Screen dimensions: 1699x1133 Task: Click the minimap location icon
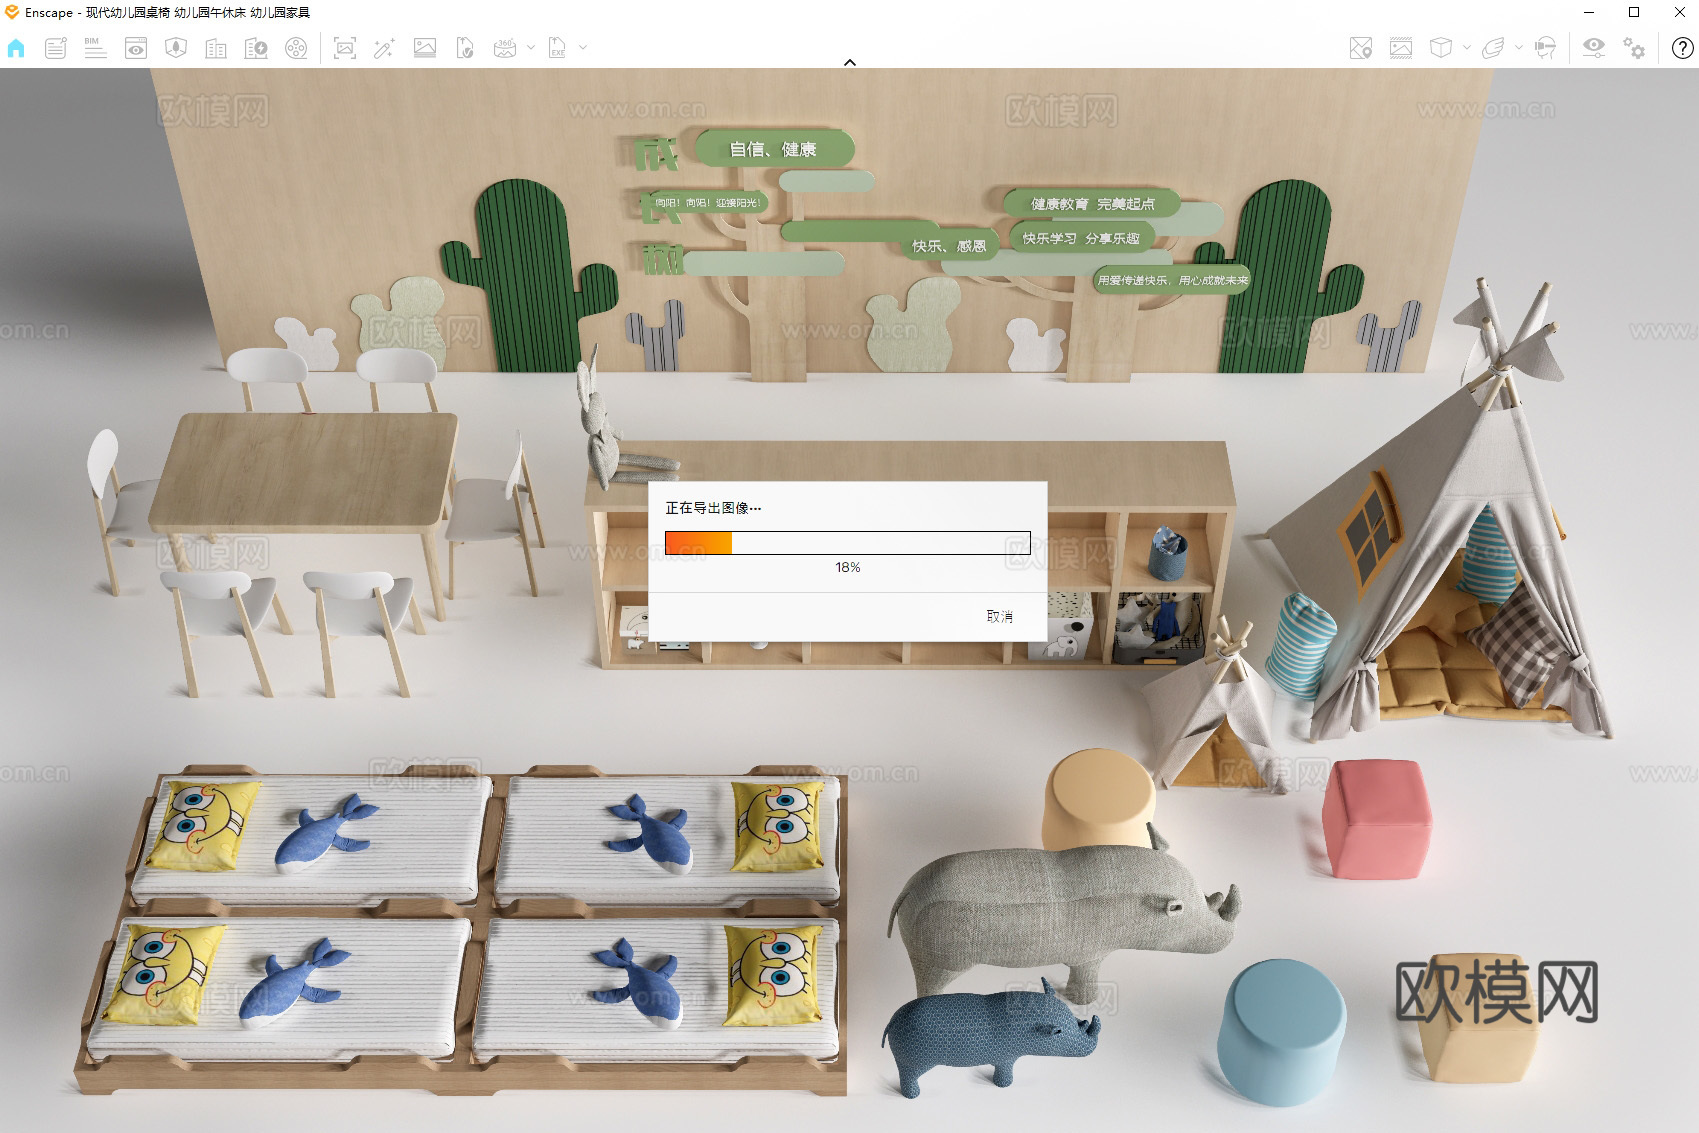pos(1361,48)
